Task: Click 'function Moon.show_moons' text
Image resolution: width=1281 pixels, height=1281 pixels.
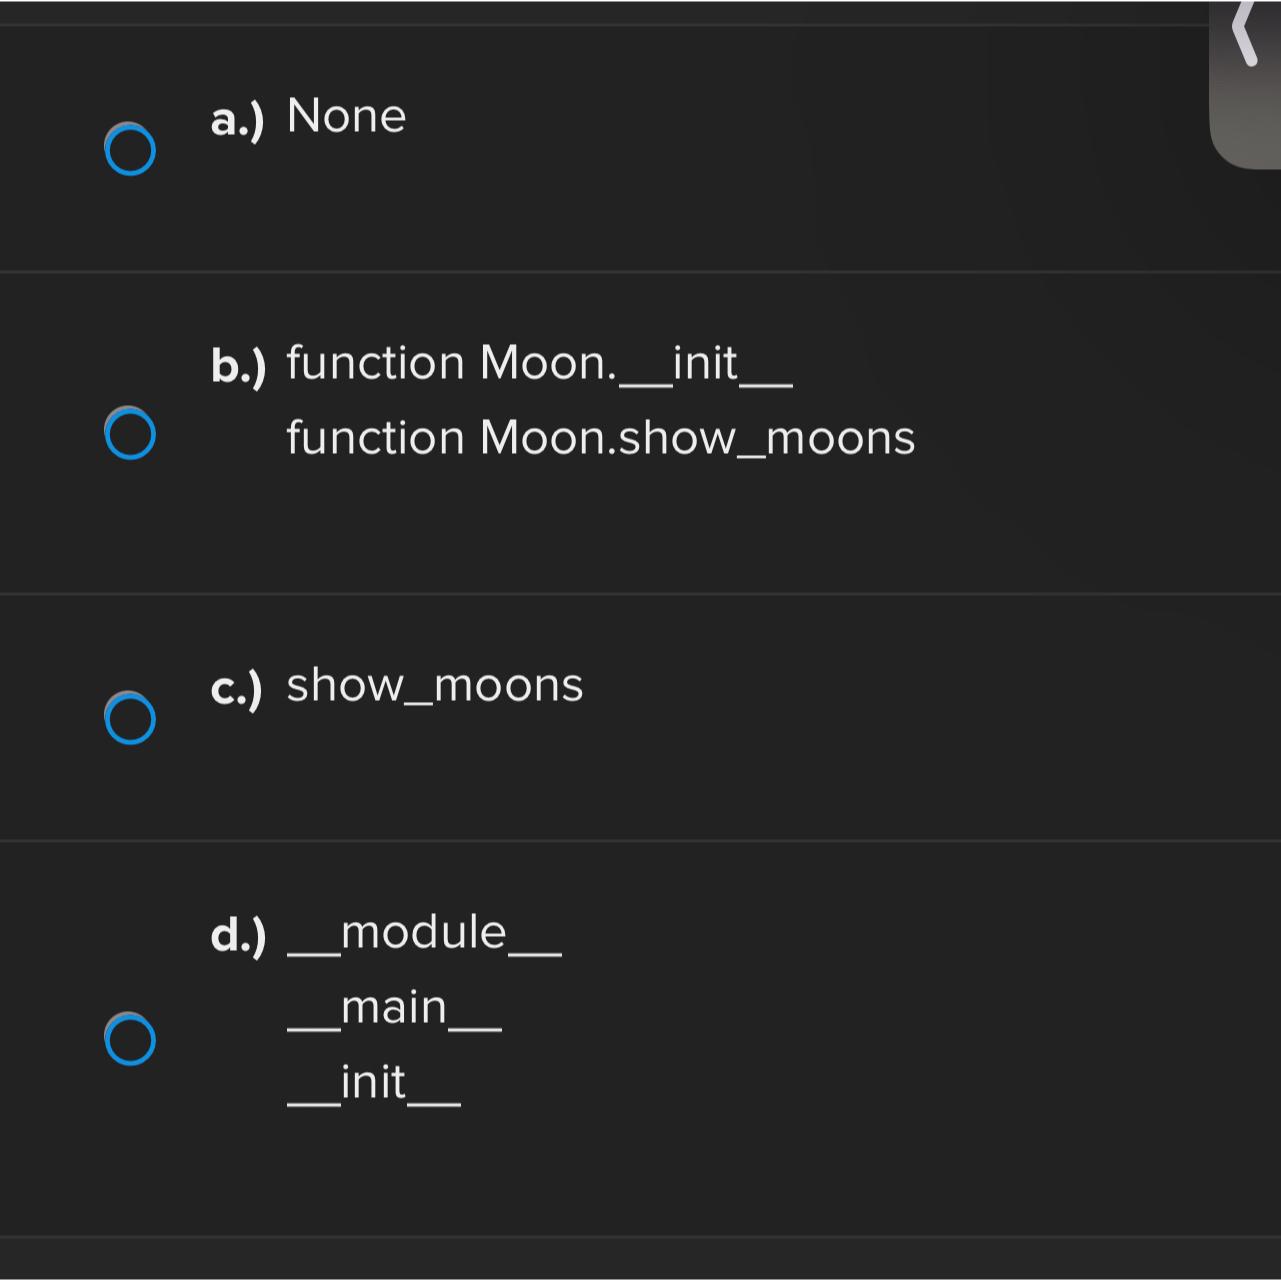Action: [x=600, y=437]
